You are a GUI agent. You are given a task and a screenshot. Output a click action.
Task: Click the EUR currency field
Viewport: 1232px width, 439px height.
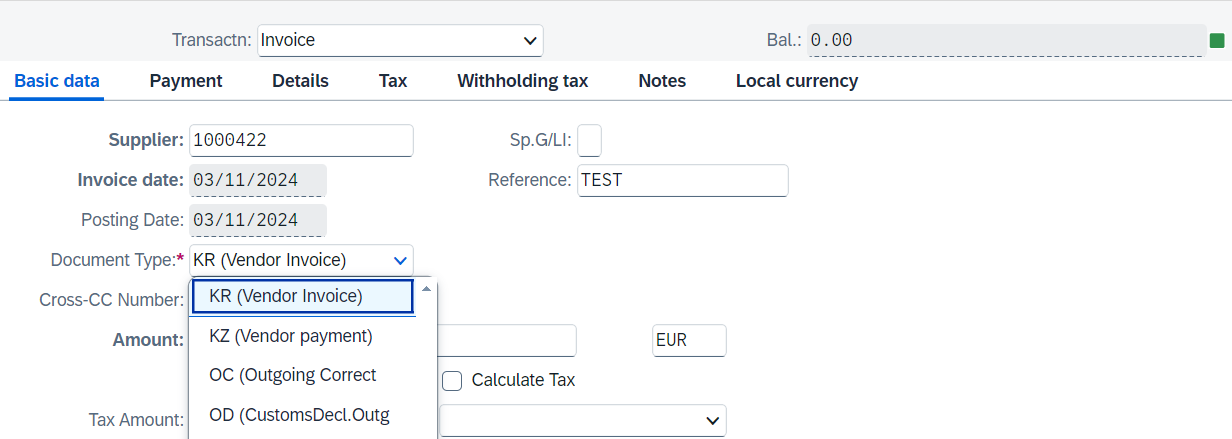688,341
